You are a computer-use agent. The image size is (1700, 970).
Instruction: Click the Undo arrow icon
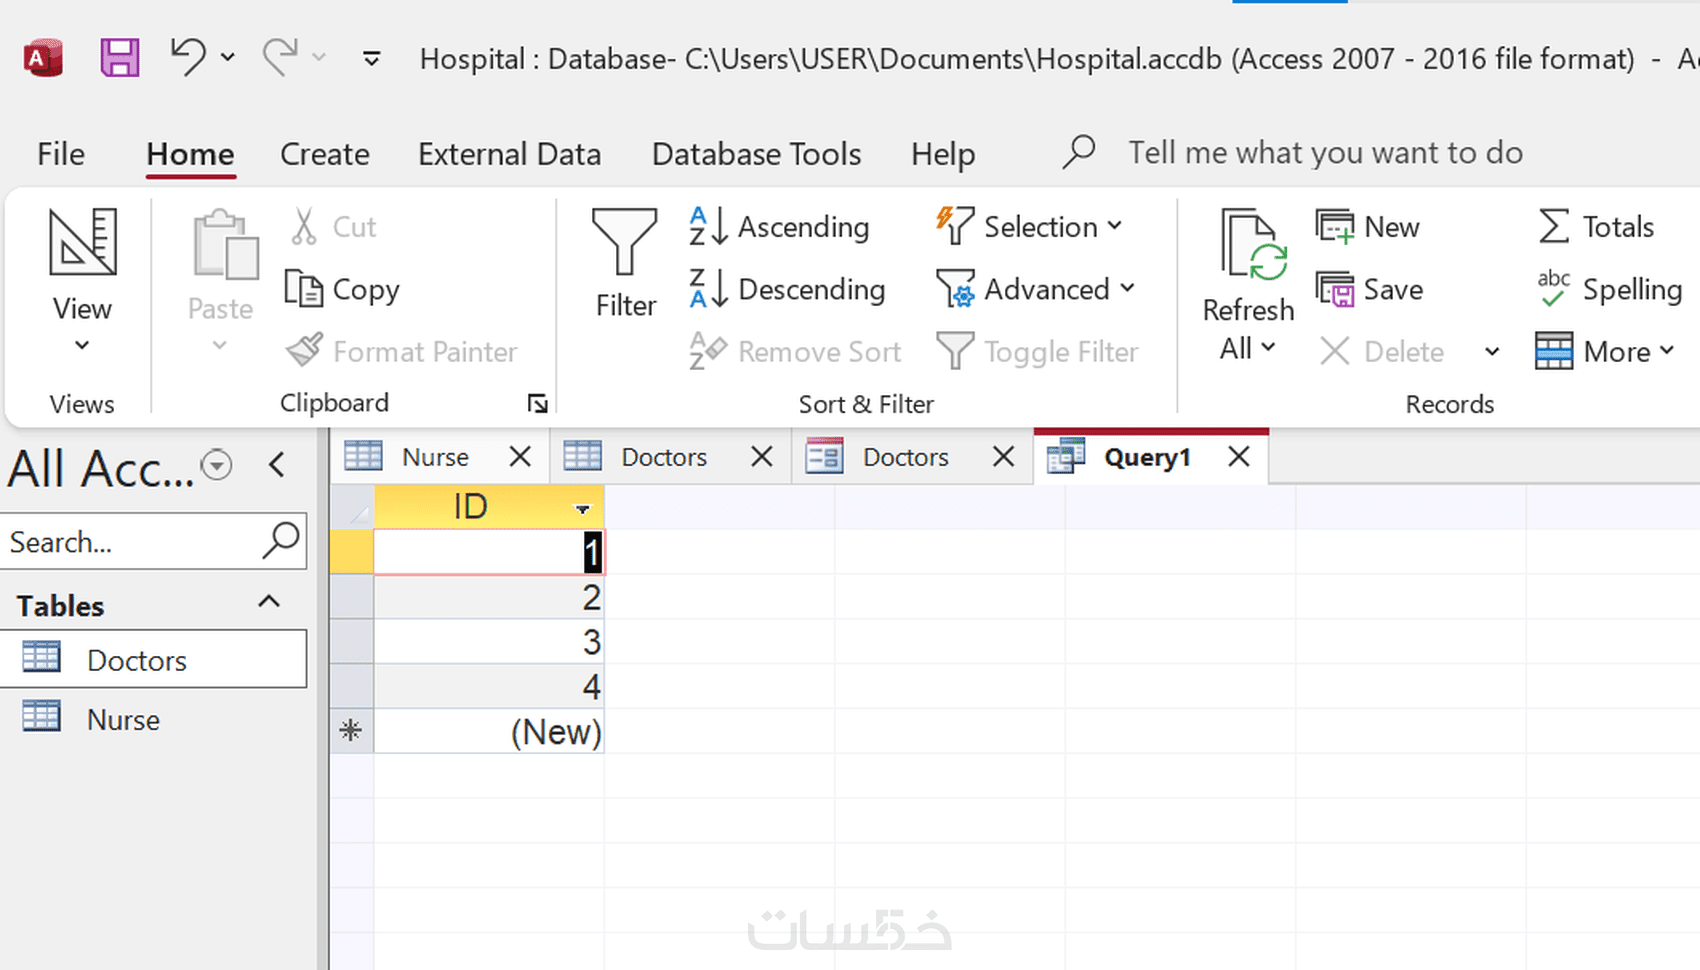[x=187, y=57]
